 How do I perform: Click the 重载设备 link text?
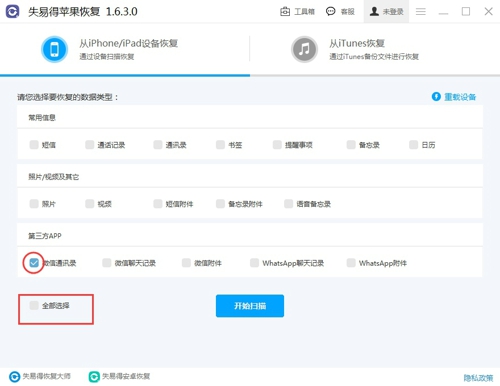coord(460,97)
